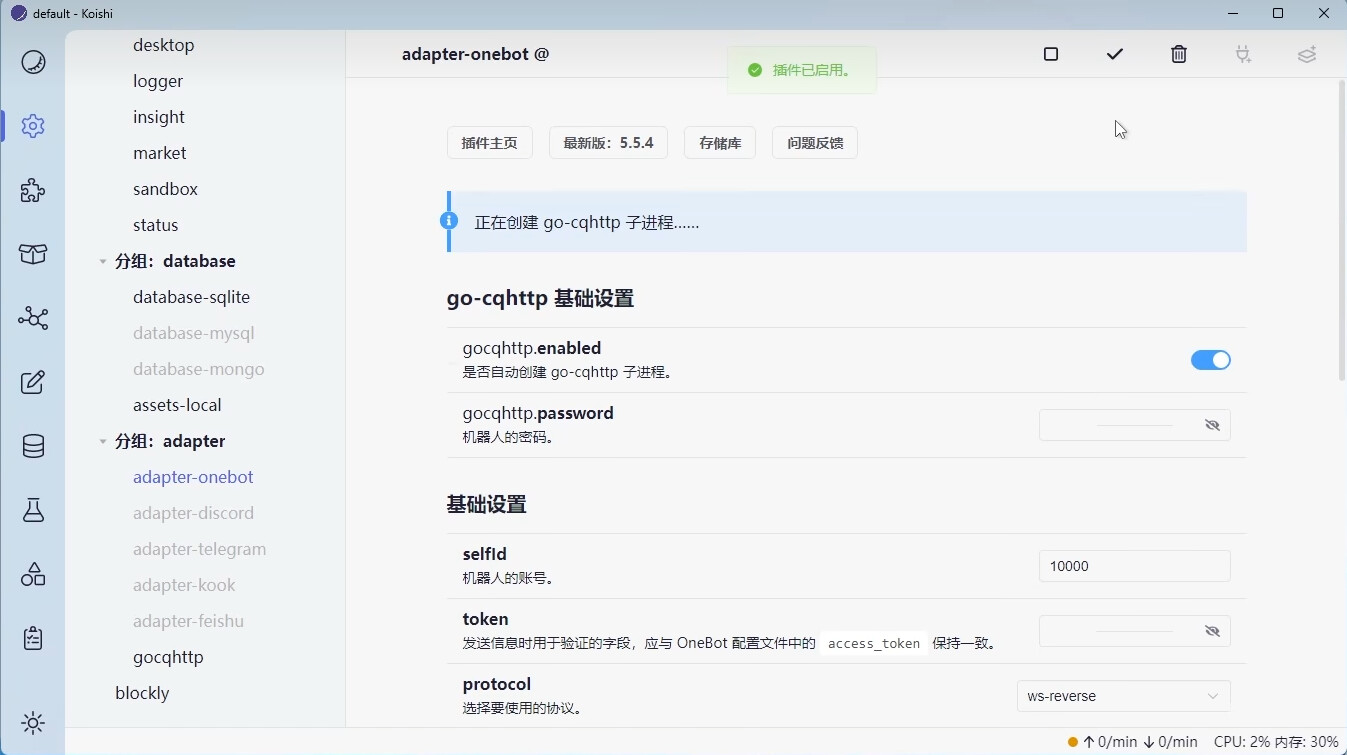The width and height of the screenshot is (1347, 755).
Task: Reveal the token field hidden value
Action: [1213, 630]
